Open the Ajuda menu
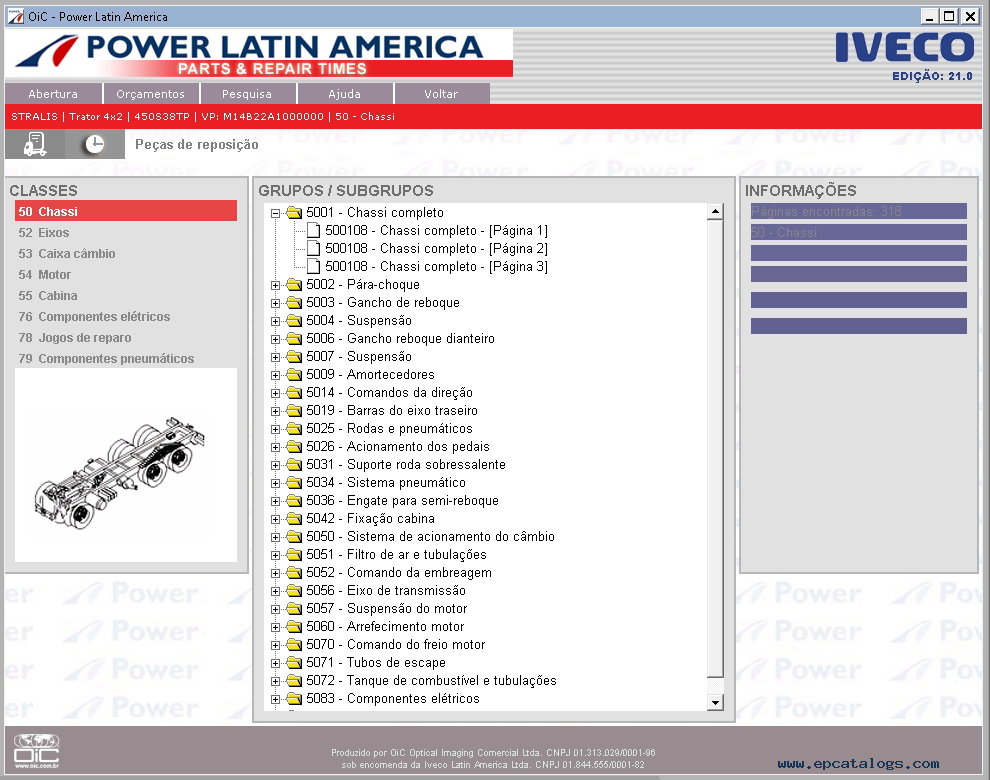 point(344,93)
